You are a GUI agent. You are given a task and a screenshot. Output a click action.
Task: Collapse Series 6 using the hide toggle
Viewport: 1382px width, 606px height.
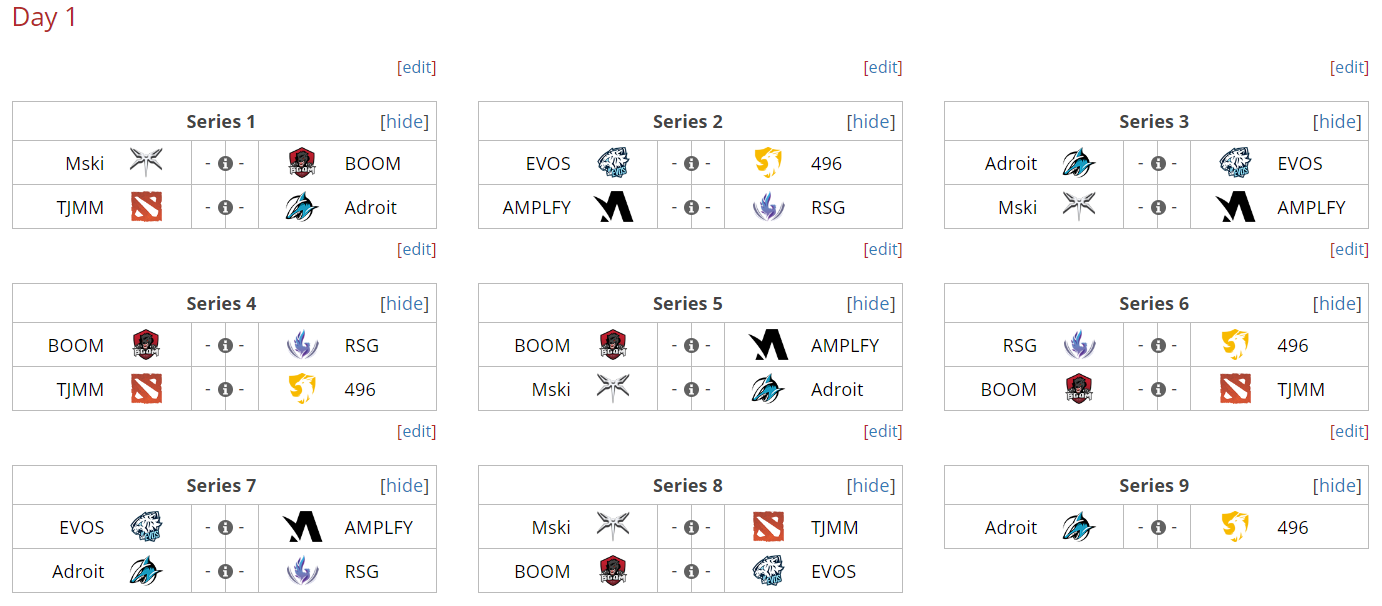tap(1337, 304)
